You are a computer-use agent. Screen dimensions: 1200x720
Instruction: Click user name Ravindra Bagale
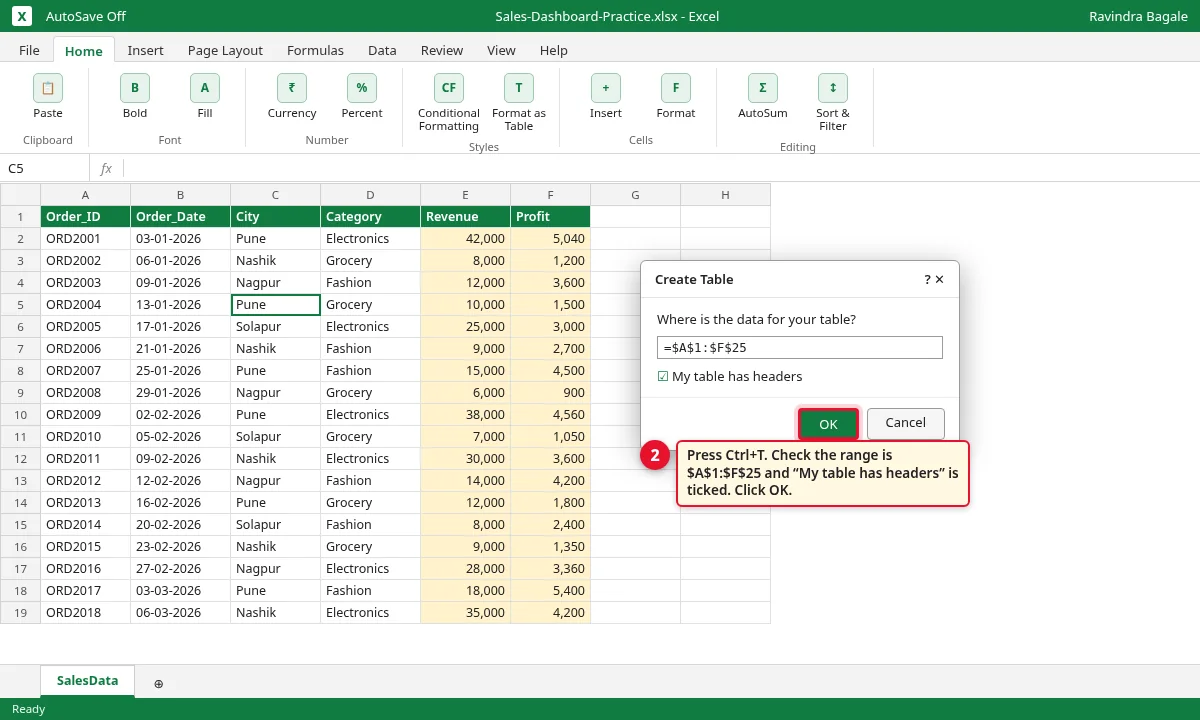(x=1139, y=16)
